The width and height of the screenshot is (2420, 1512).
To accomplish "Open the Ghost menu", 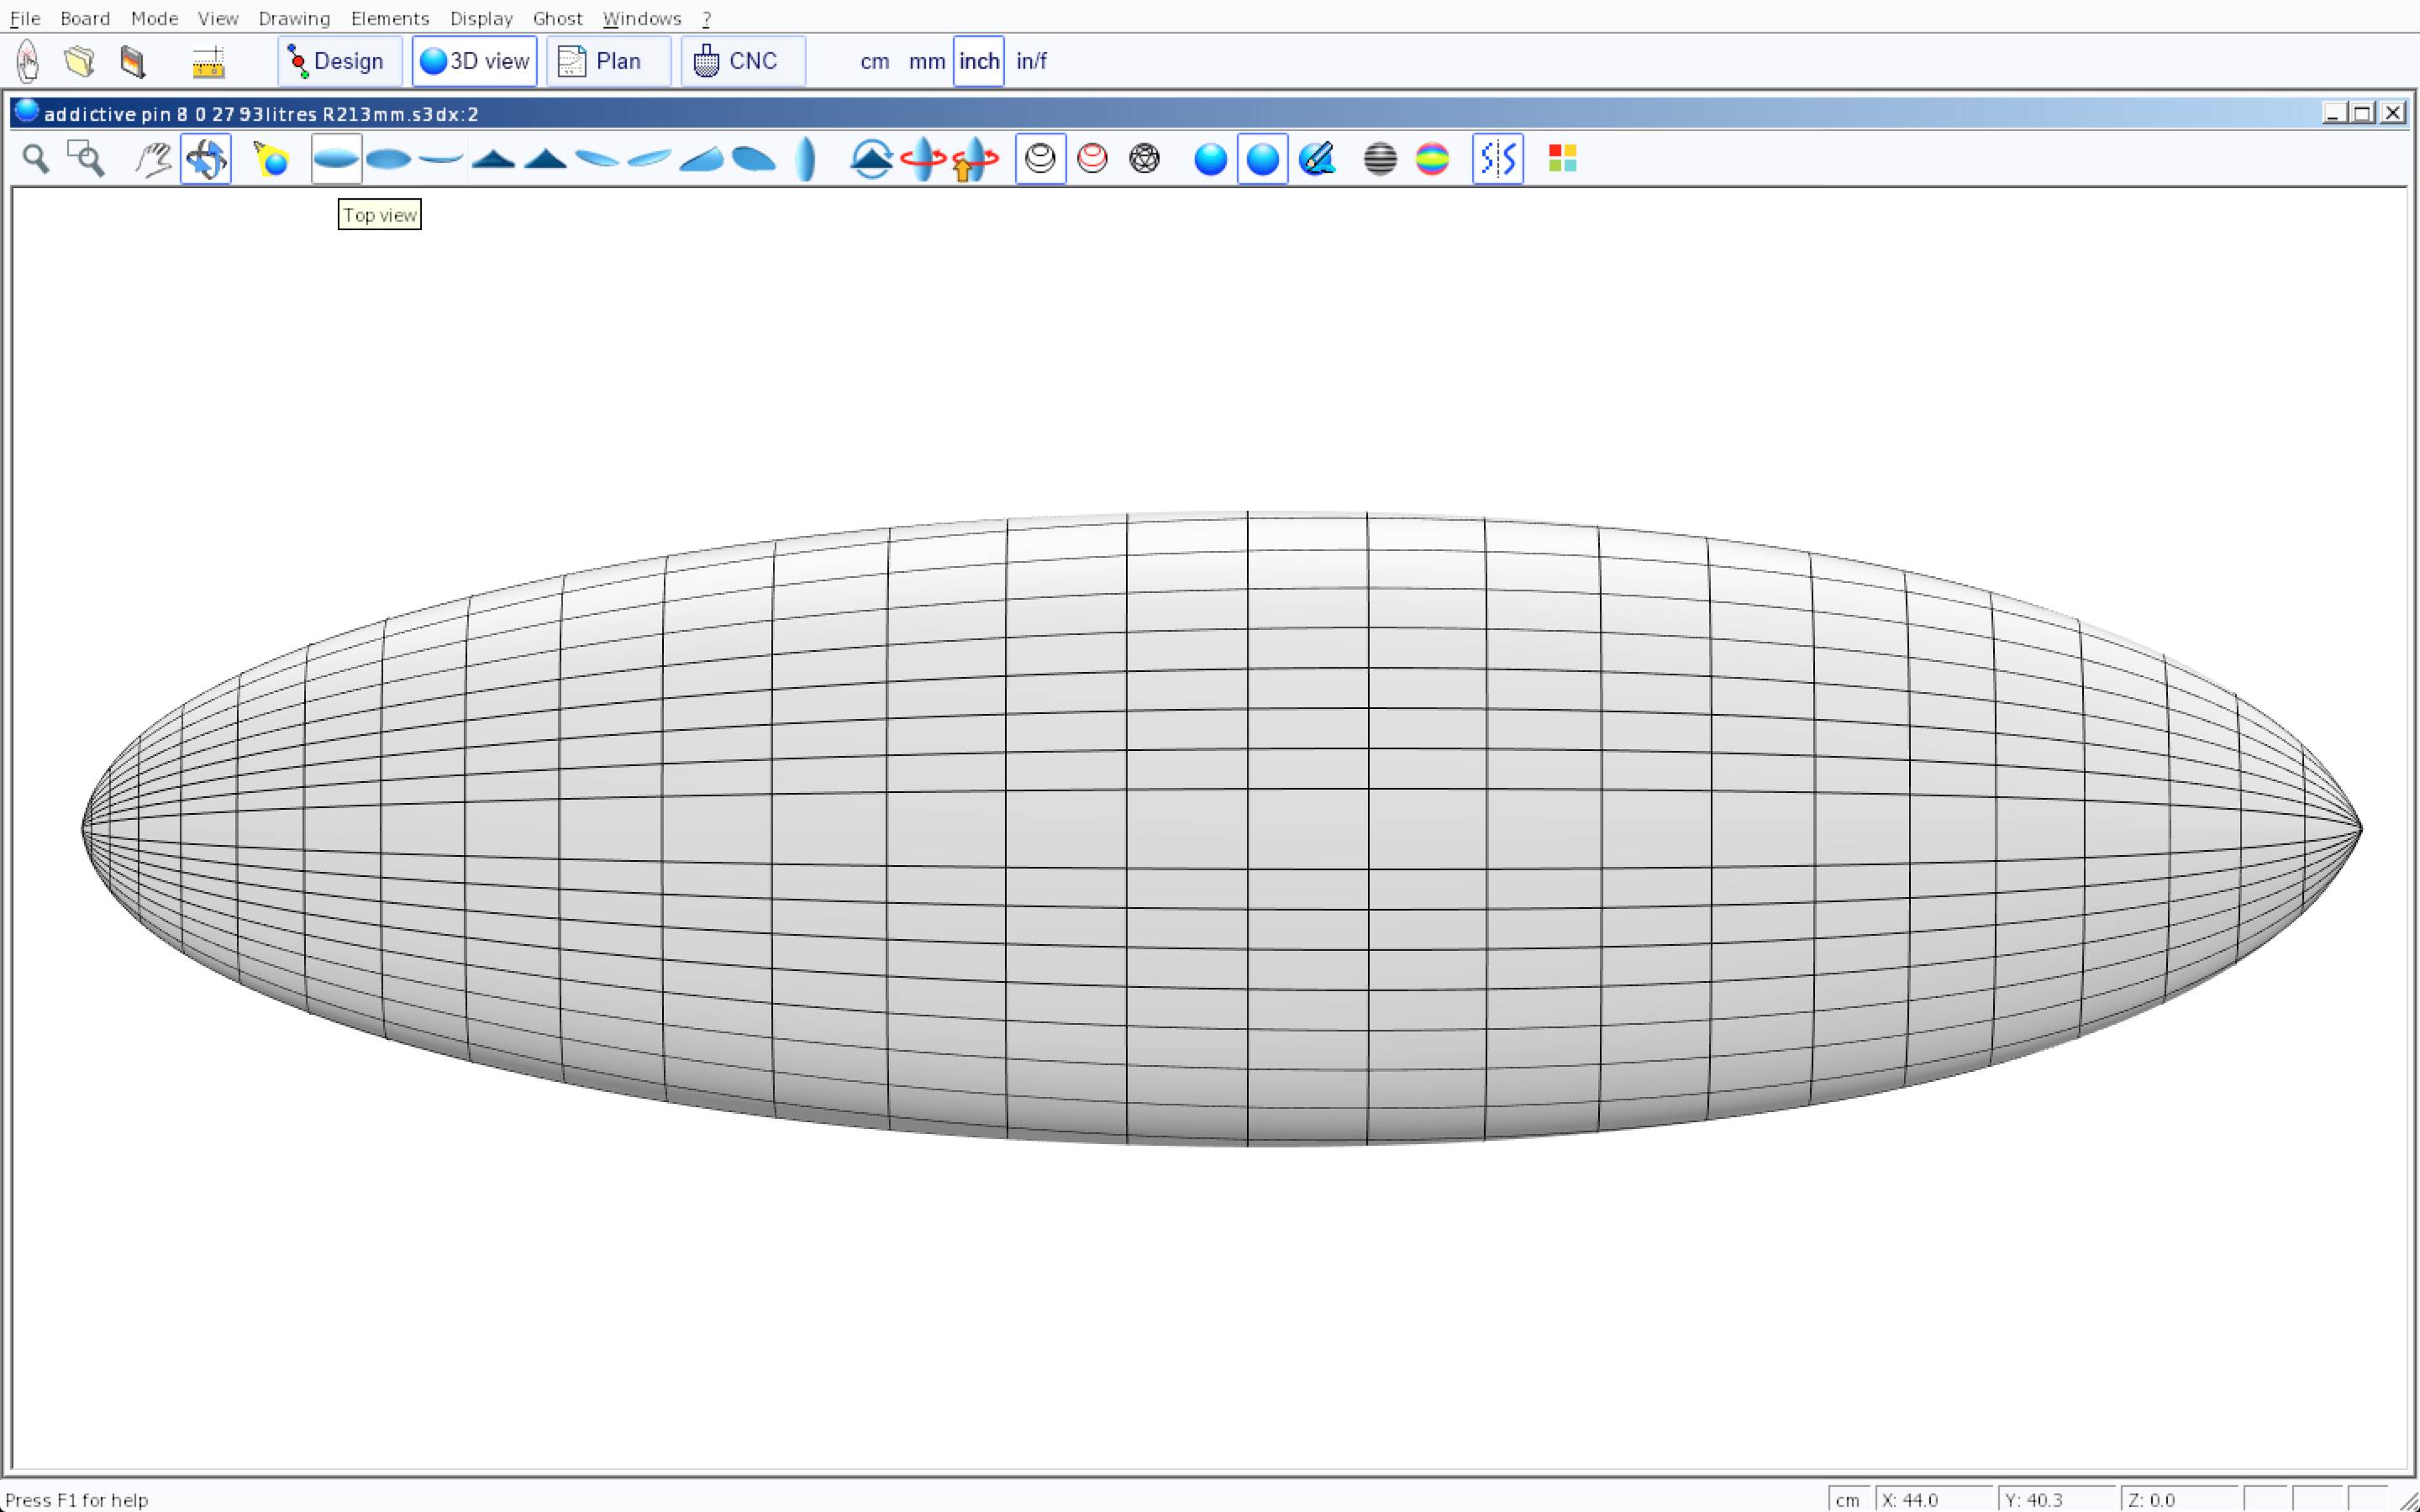I will click(x=557, y=18).
